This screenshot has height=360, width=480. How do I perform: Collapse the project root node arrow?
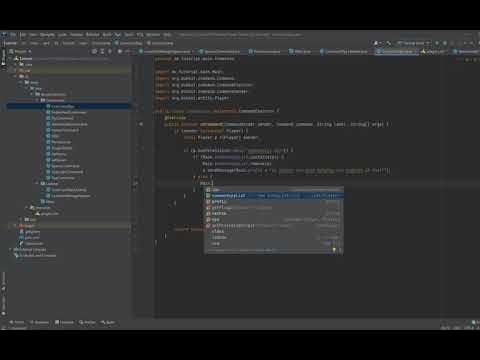pos(11,58)
